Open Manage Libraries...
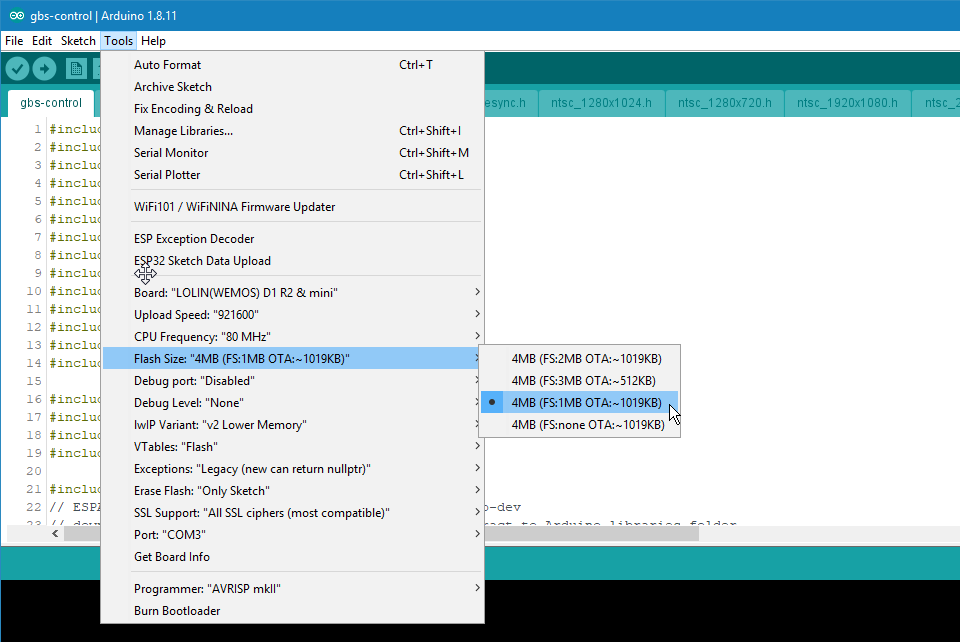 (293, 131)
